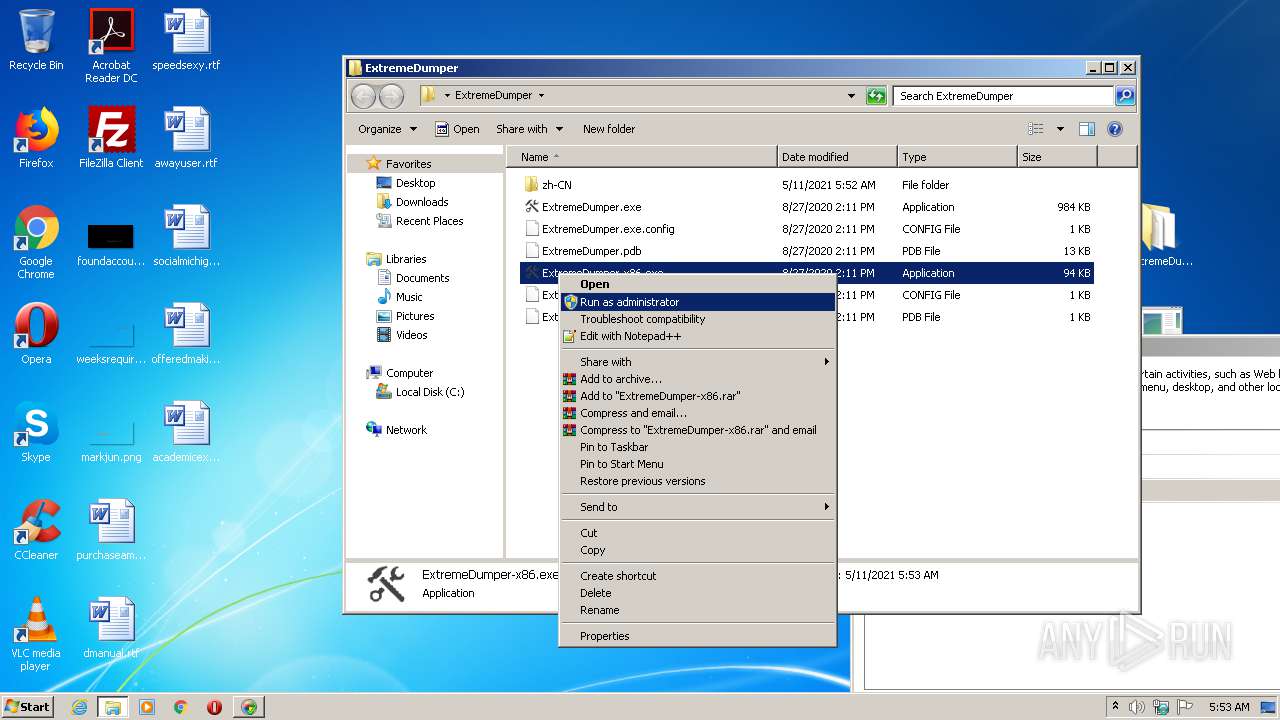Open dmanual.rtf on desktop
This screenshot has height=720, width=1280.
(x=111, y=628)
